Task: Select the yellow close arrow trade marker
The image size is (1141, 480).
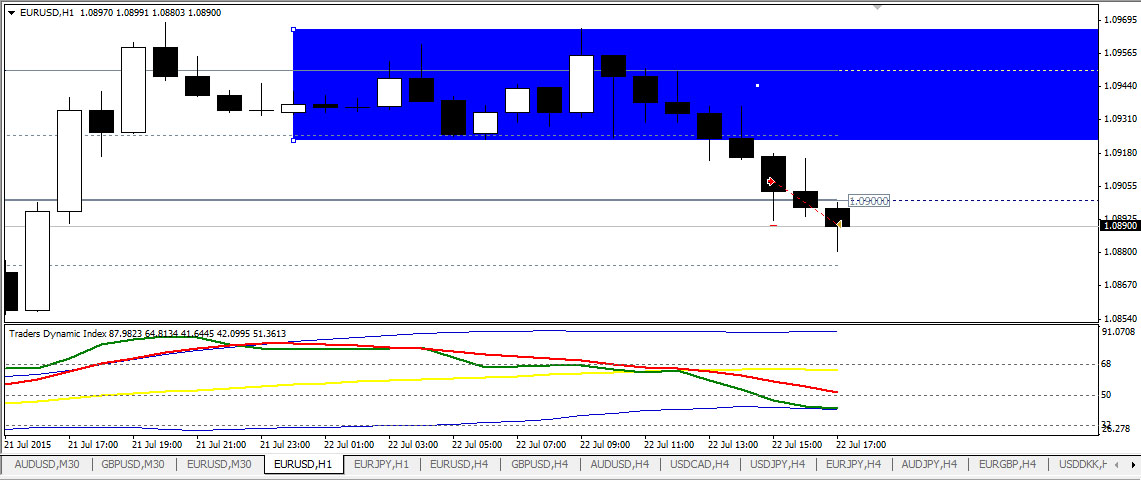Action: tap(838, 226)
